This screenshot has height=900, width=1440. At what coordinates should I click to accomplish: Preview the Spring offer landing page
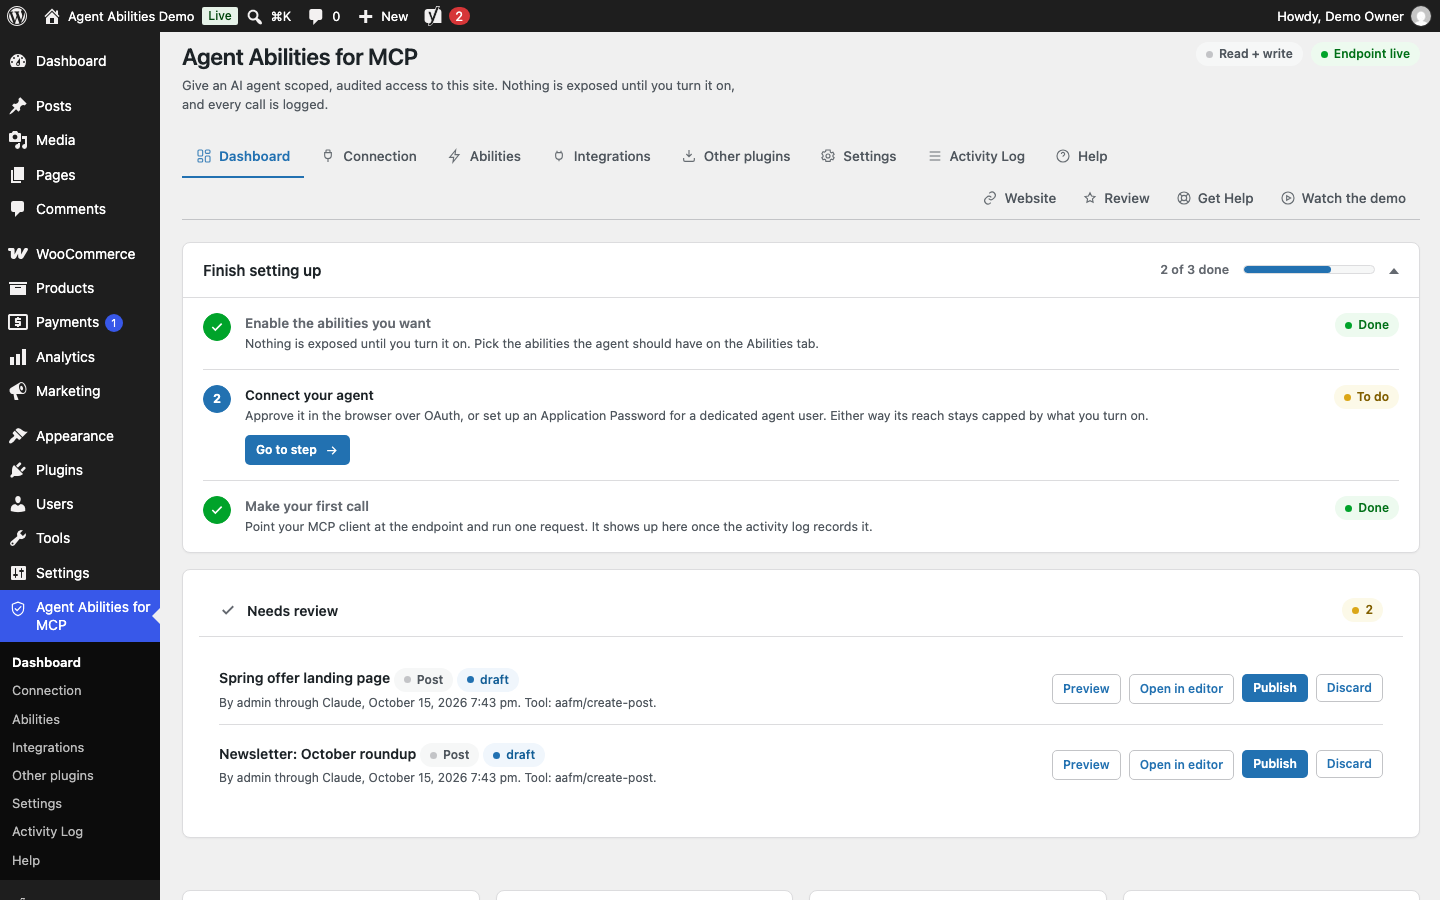click(x=1086, y=689)
